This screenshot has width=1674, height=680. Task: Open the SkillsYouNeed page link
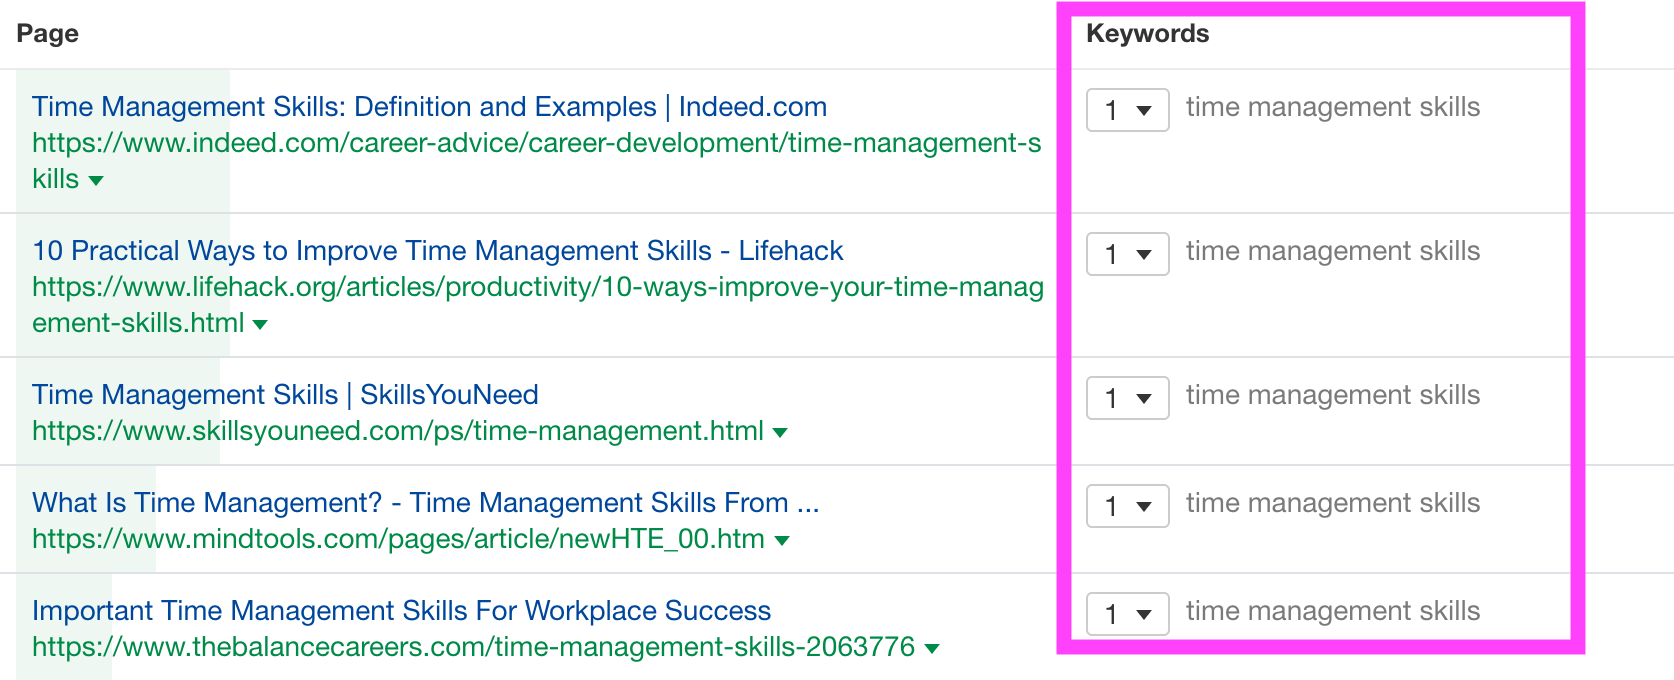(284, 395)
